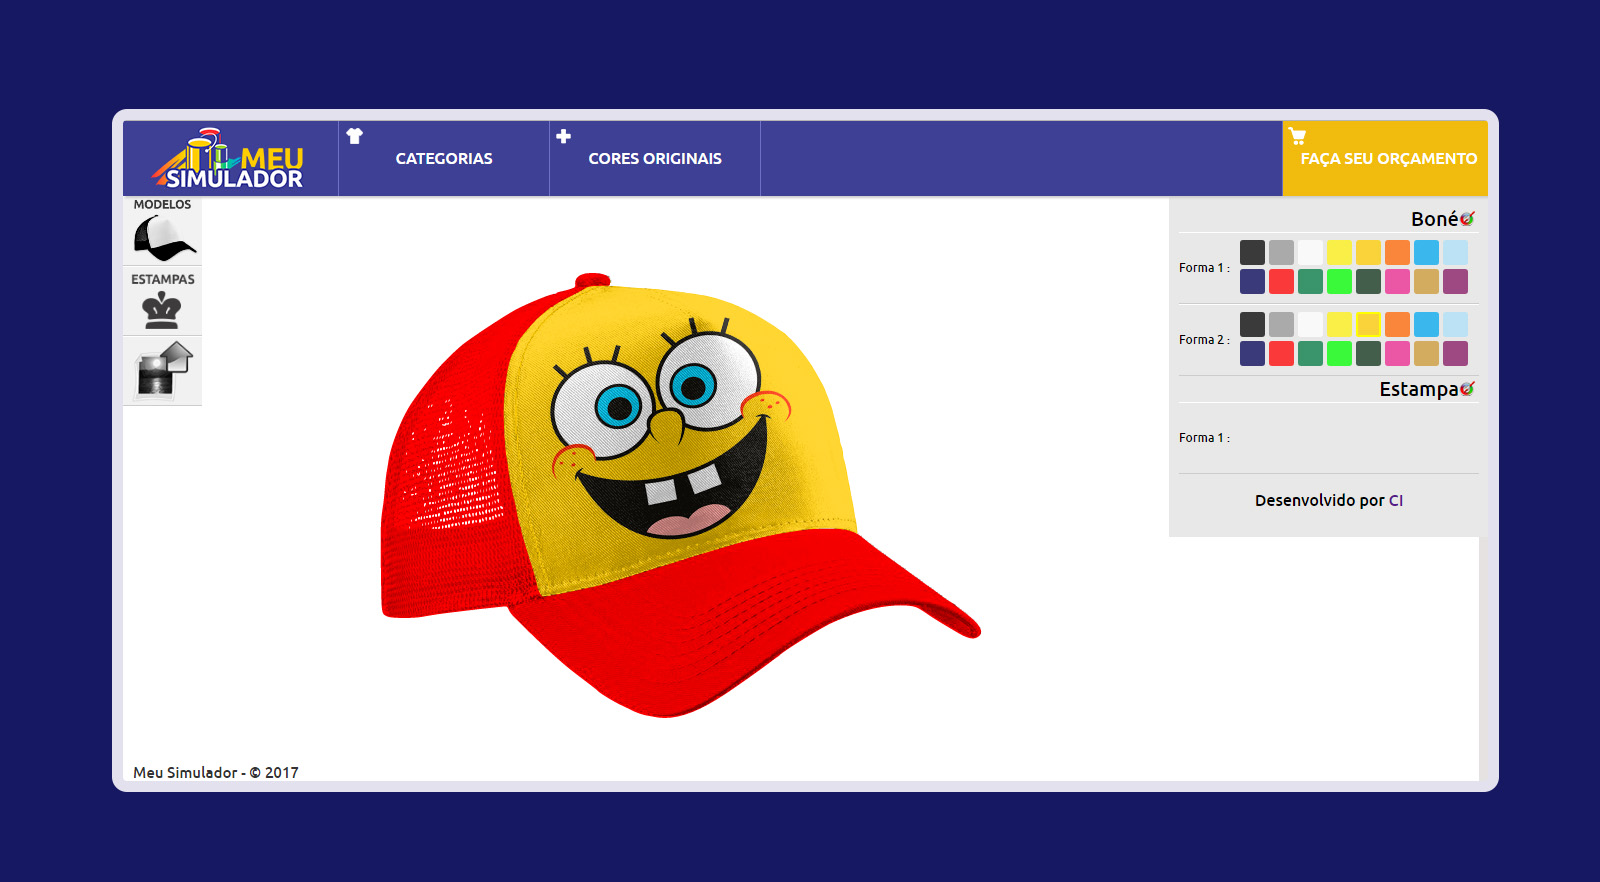This screenshot has width=1600, height=882.
Task: Open the Cores Originais menu
Action: (655, 158)
